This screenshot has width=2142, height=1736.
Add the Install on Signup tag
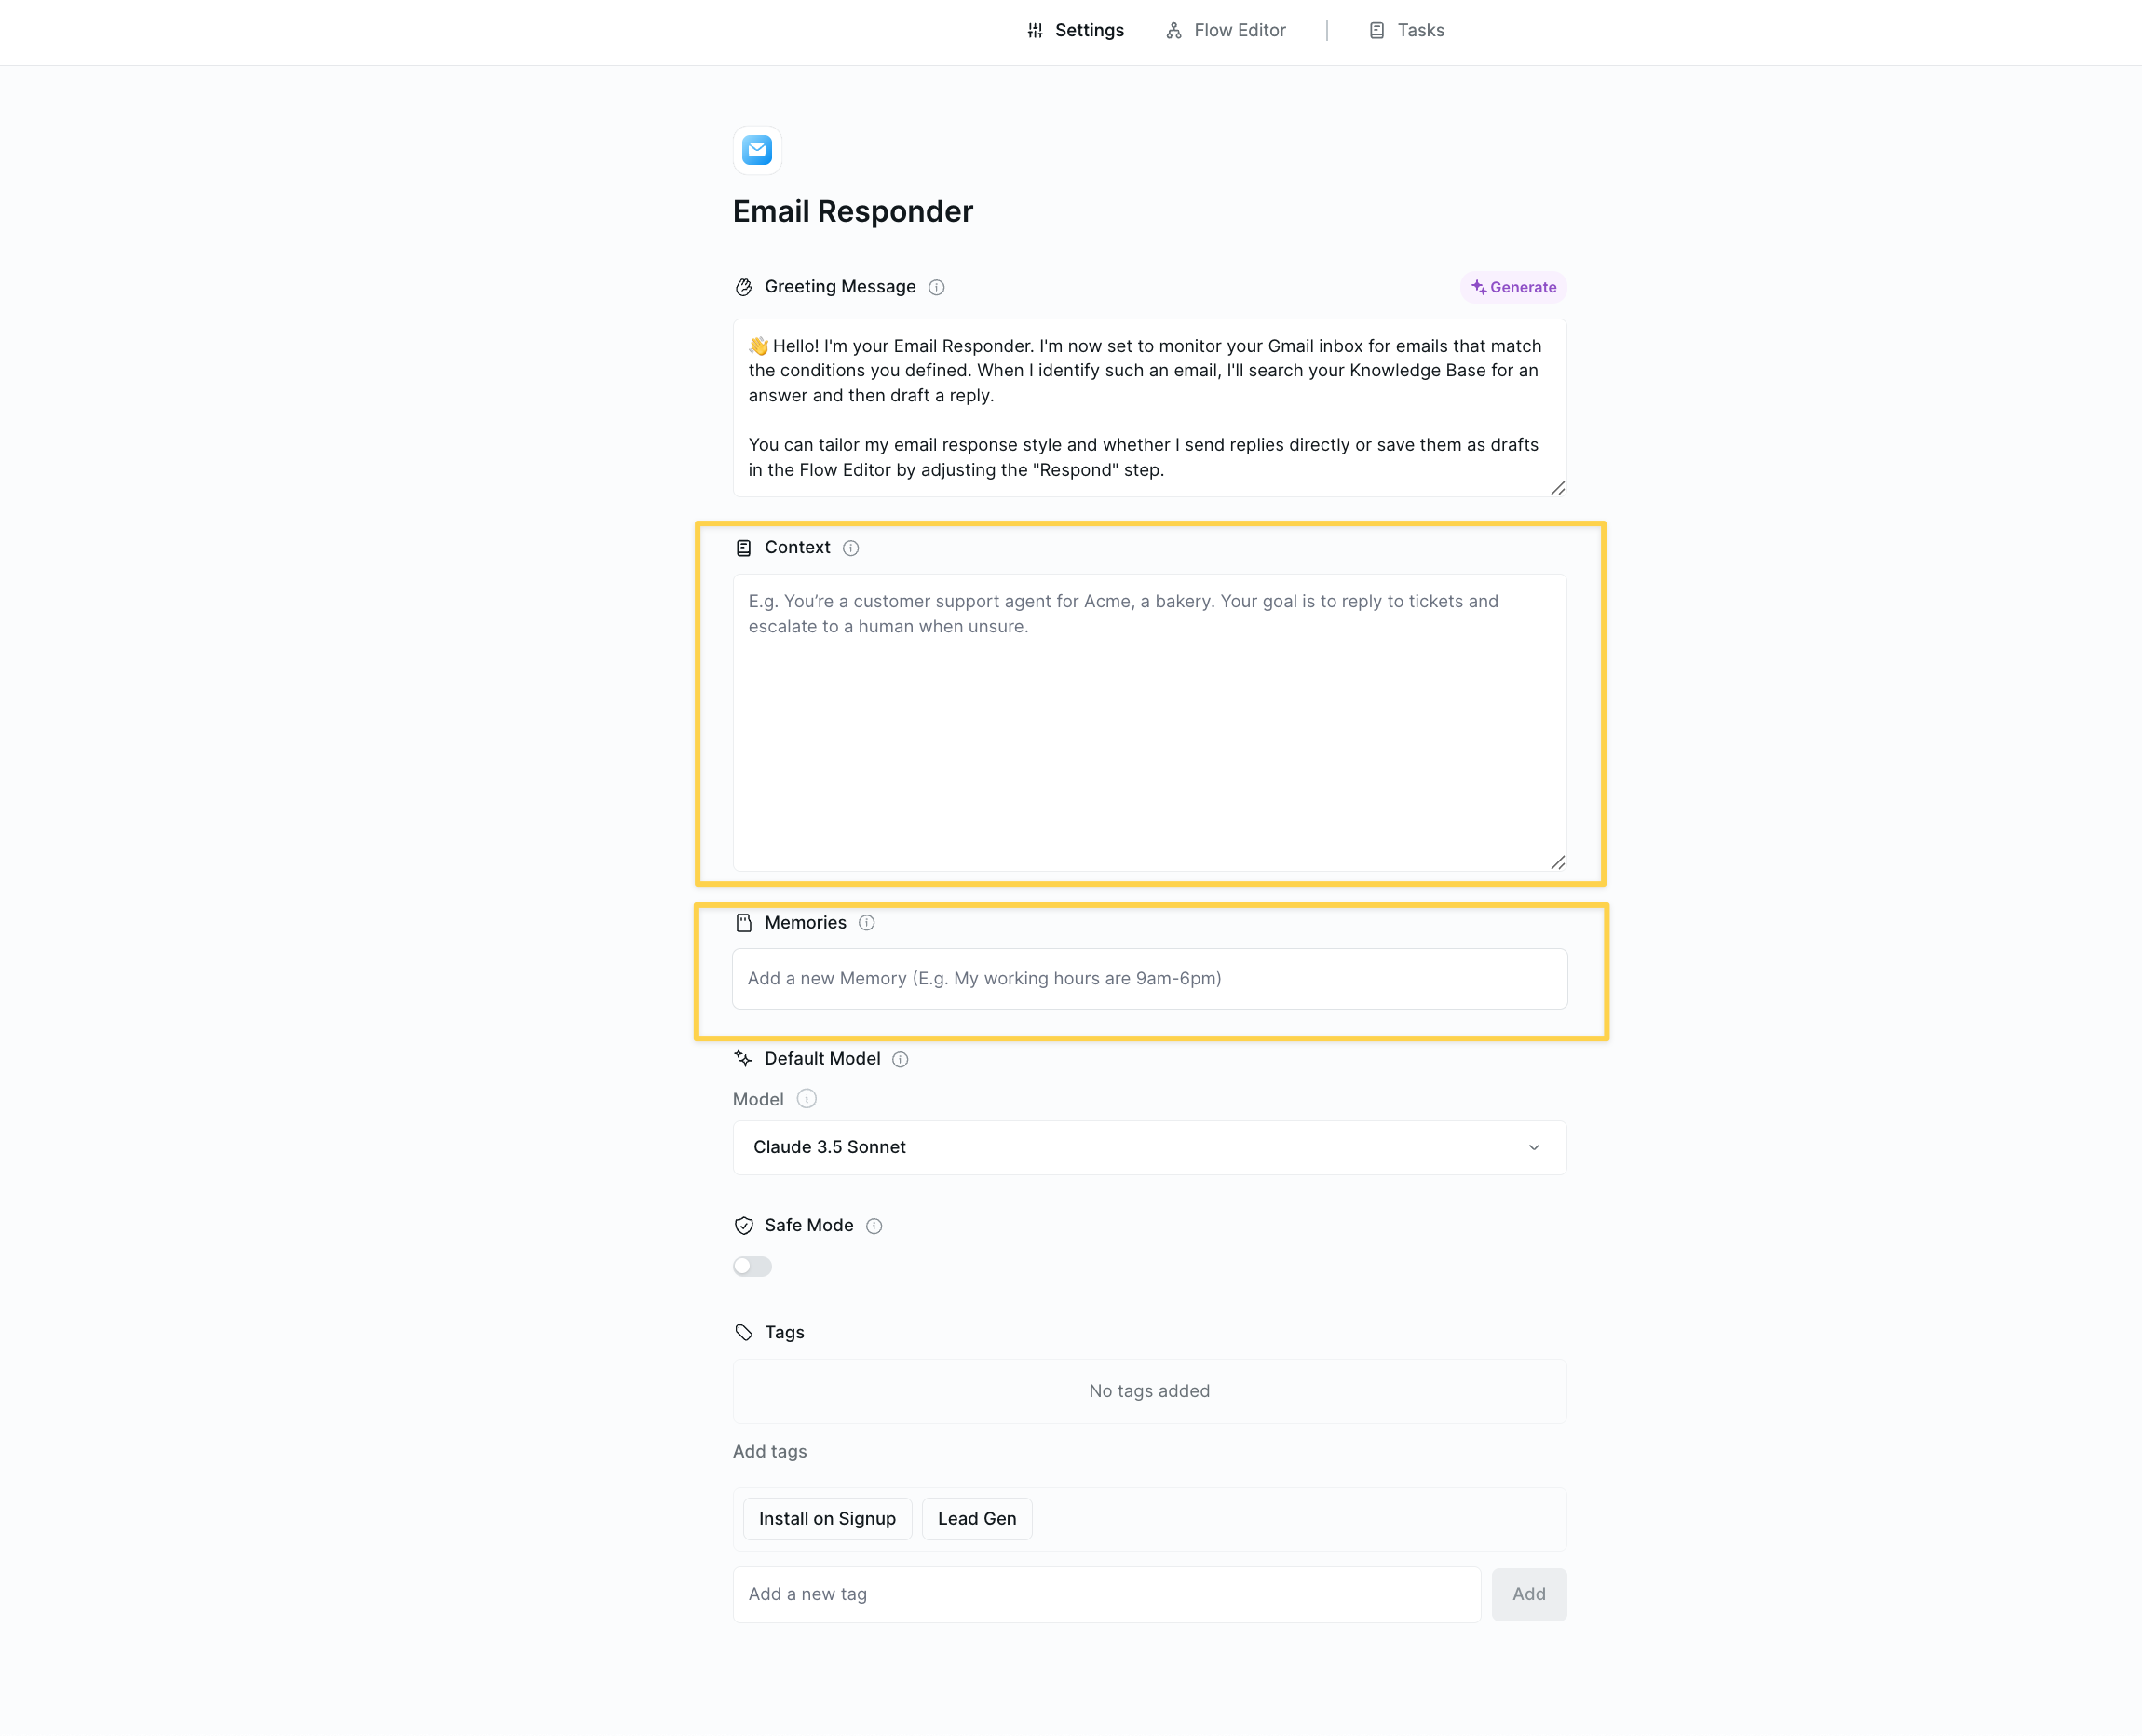point(827,1519)
